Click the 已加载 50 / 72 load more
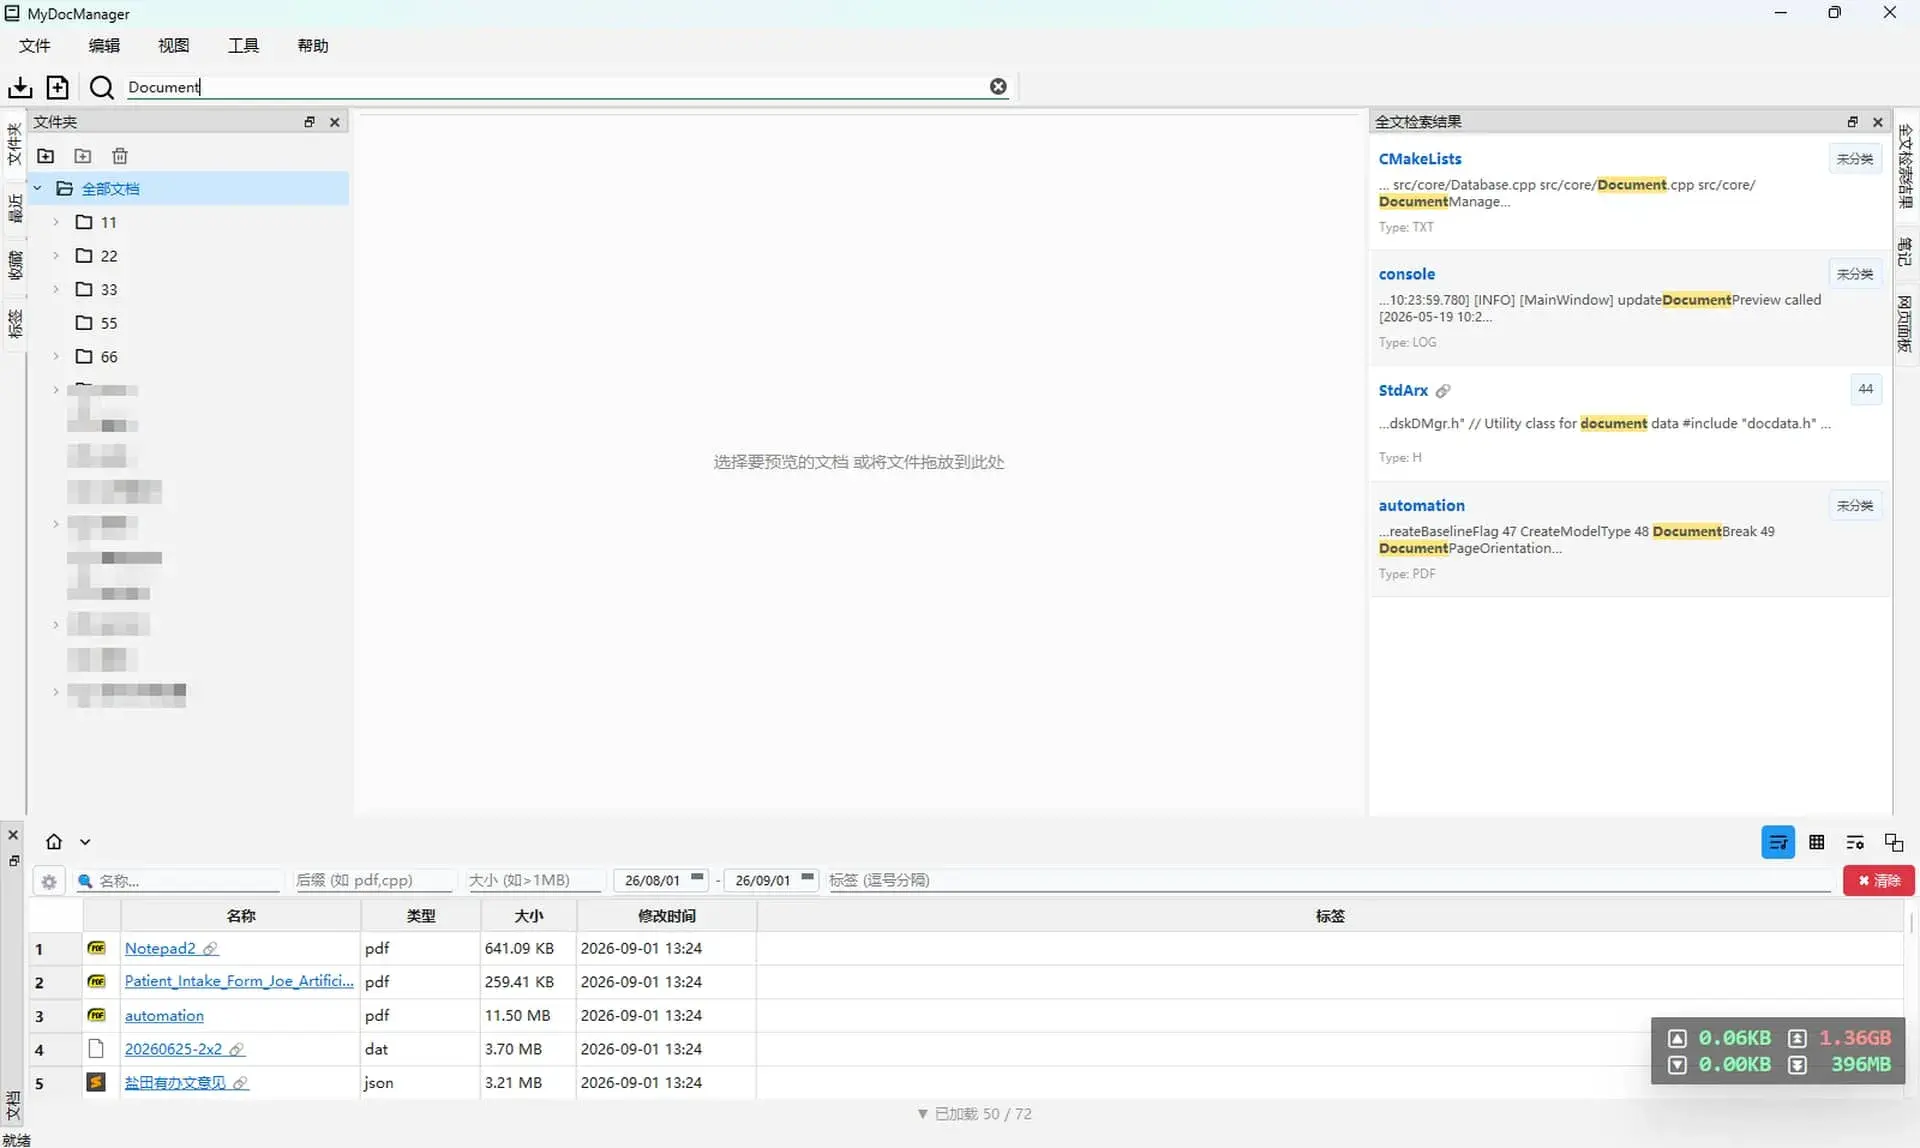The height and width of the screenshot is (1148, 1920). [x=974, y=1114]
